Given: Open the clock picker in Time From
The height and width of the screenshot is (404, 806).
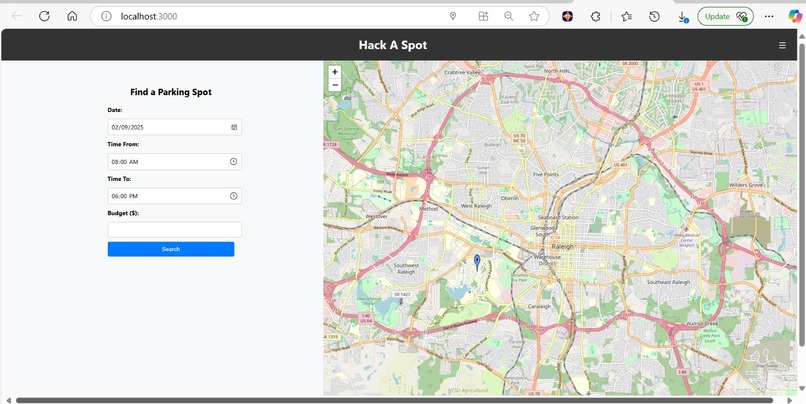Looking at the screenshot, I should coord(233,161).
